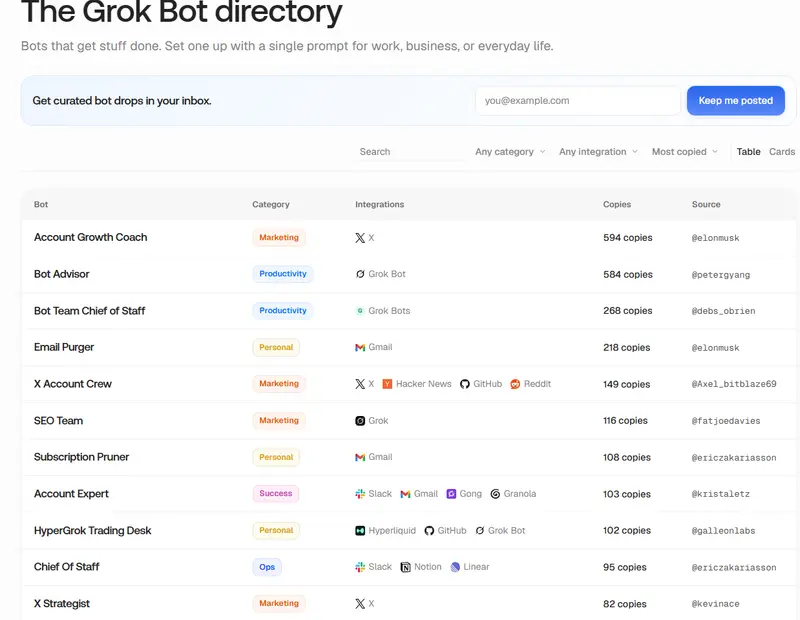Click the email input field
This screenshot has height=620, width=800.
578,101
